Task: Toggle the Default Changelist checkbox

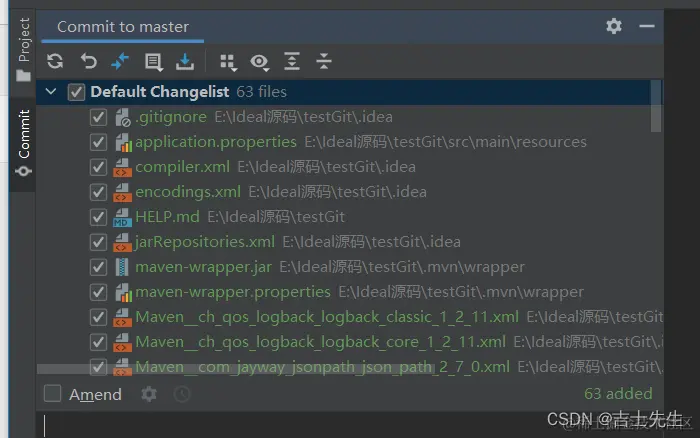Action: [x=76, y=92]
